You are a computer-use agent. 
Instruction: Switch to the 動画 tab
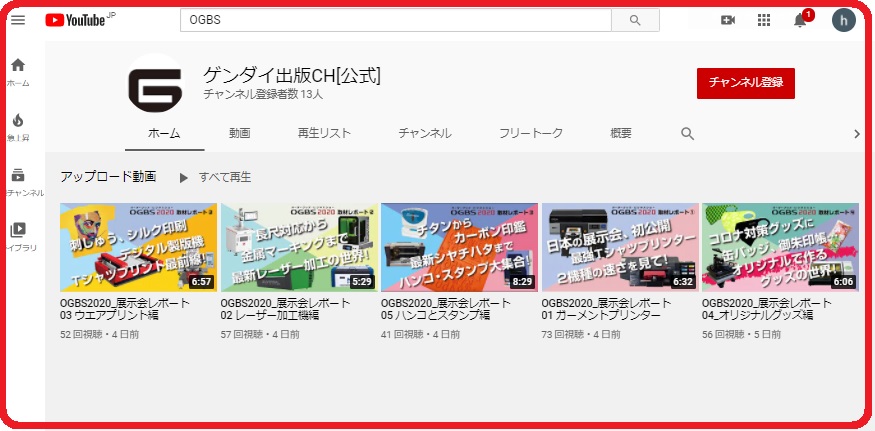(x=239, y=133)
